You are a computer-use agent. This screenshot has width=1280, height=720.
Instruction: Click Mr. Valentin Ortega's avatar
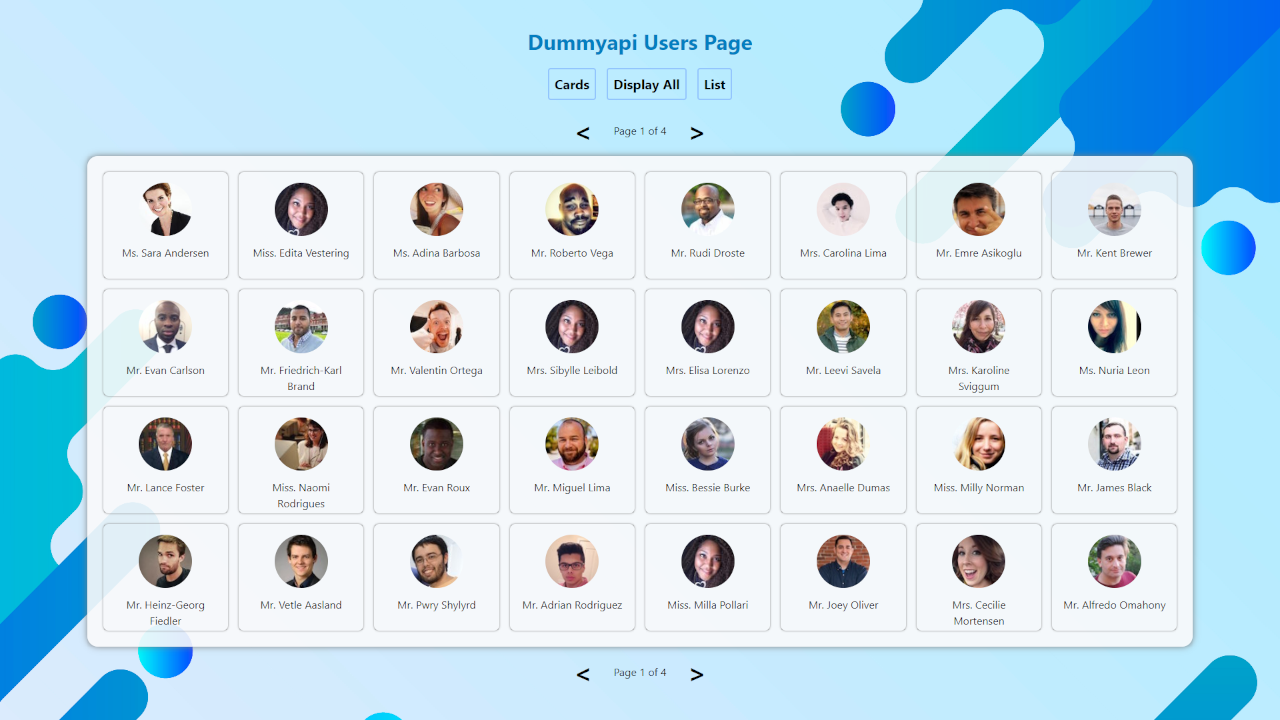point(437,326)
